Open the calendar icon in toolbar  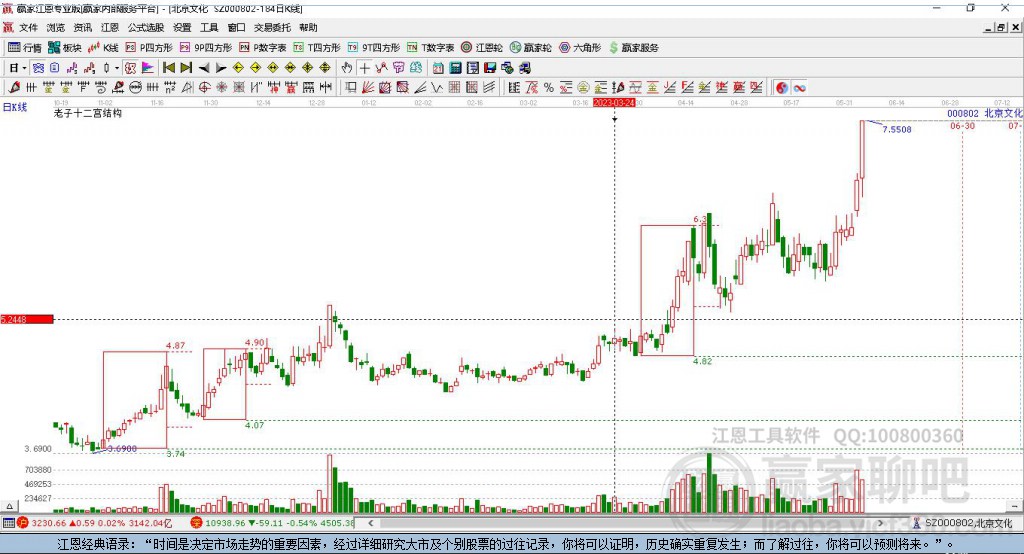pyautogui.click(x=438, y=68)
